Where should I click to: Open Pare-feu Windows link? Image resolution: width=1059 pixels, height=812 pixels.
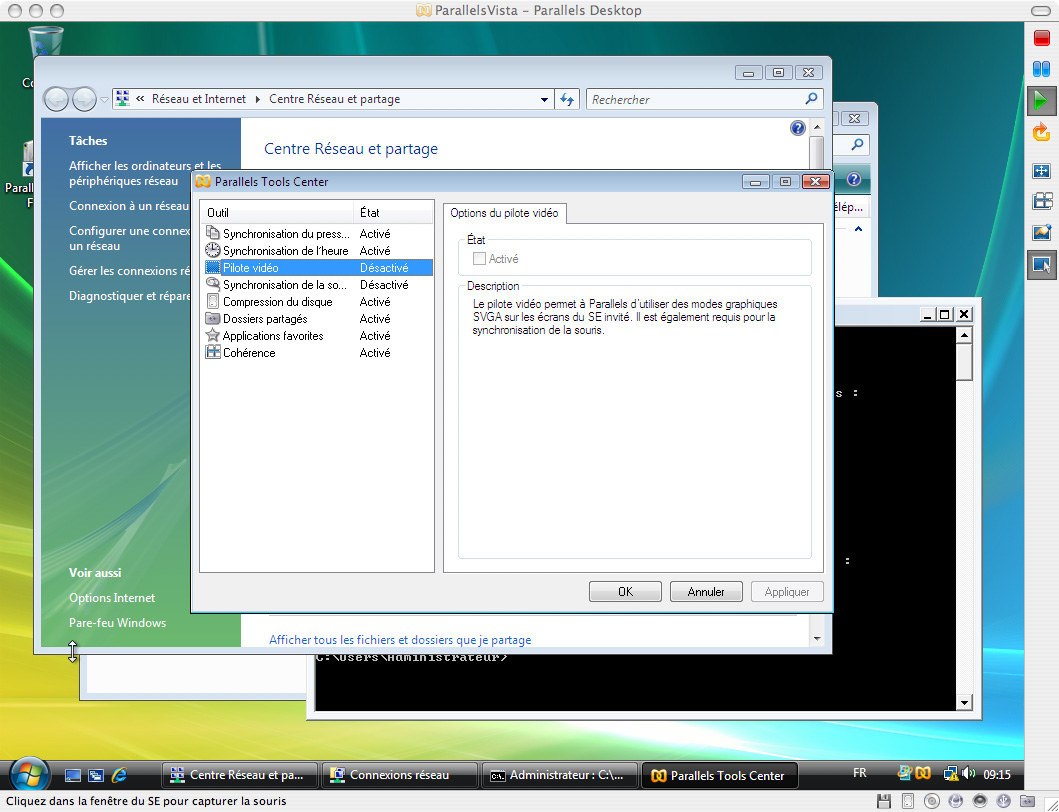[x=118, y=623]
